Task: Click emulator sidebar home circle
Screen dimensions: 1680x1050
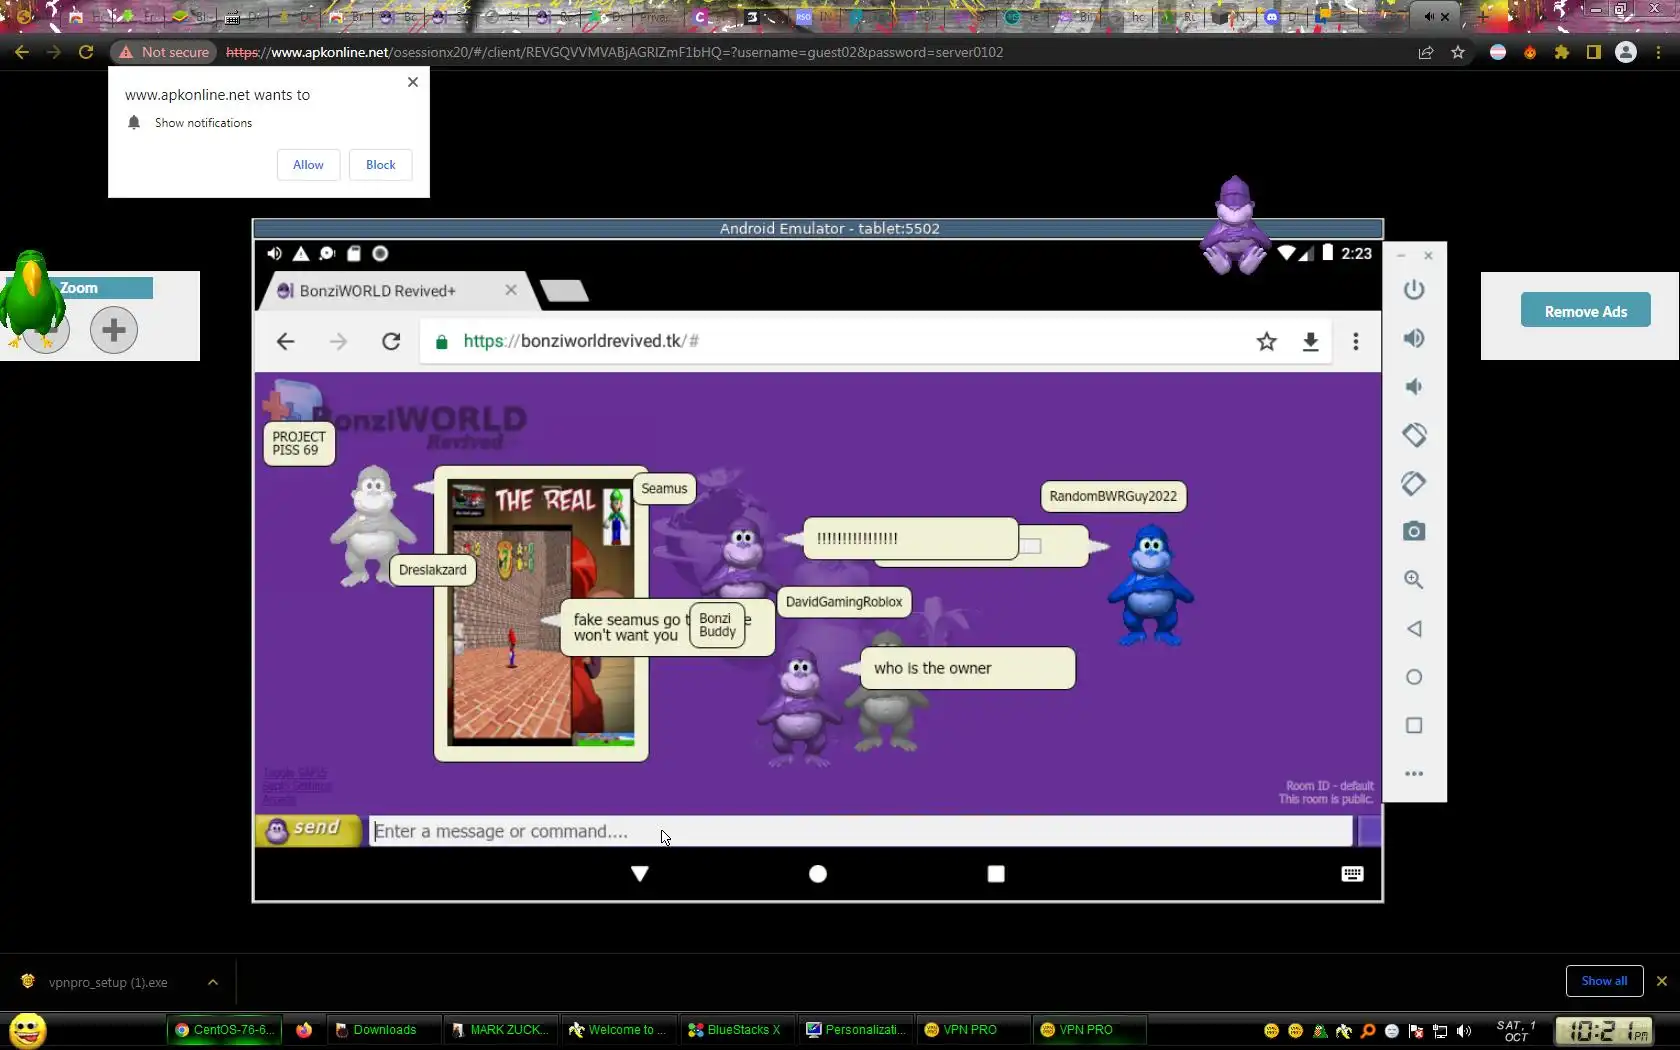Action: coord(1413,677)
